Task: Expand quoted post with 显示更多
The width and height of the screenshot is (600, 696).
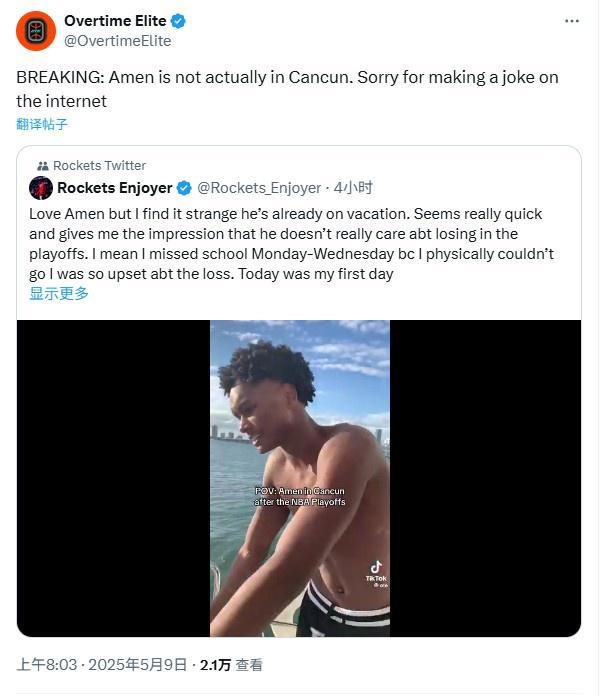Action: coord(59,293)
